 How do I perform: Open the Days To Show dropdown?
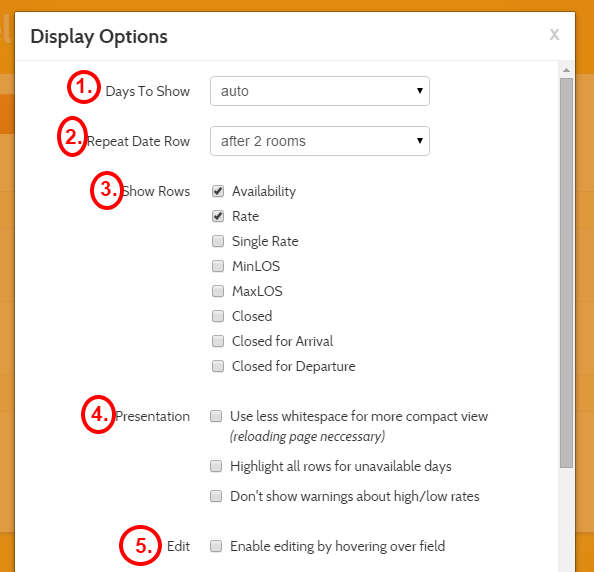(x=320, y=91)
